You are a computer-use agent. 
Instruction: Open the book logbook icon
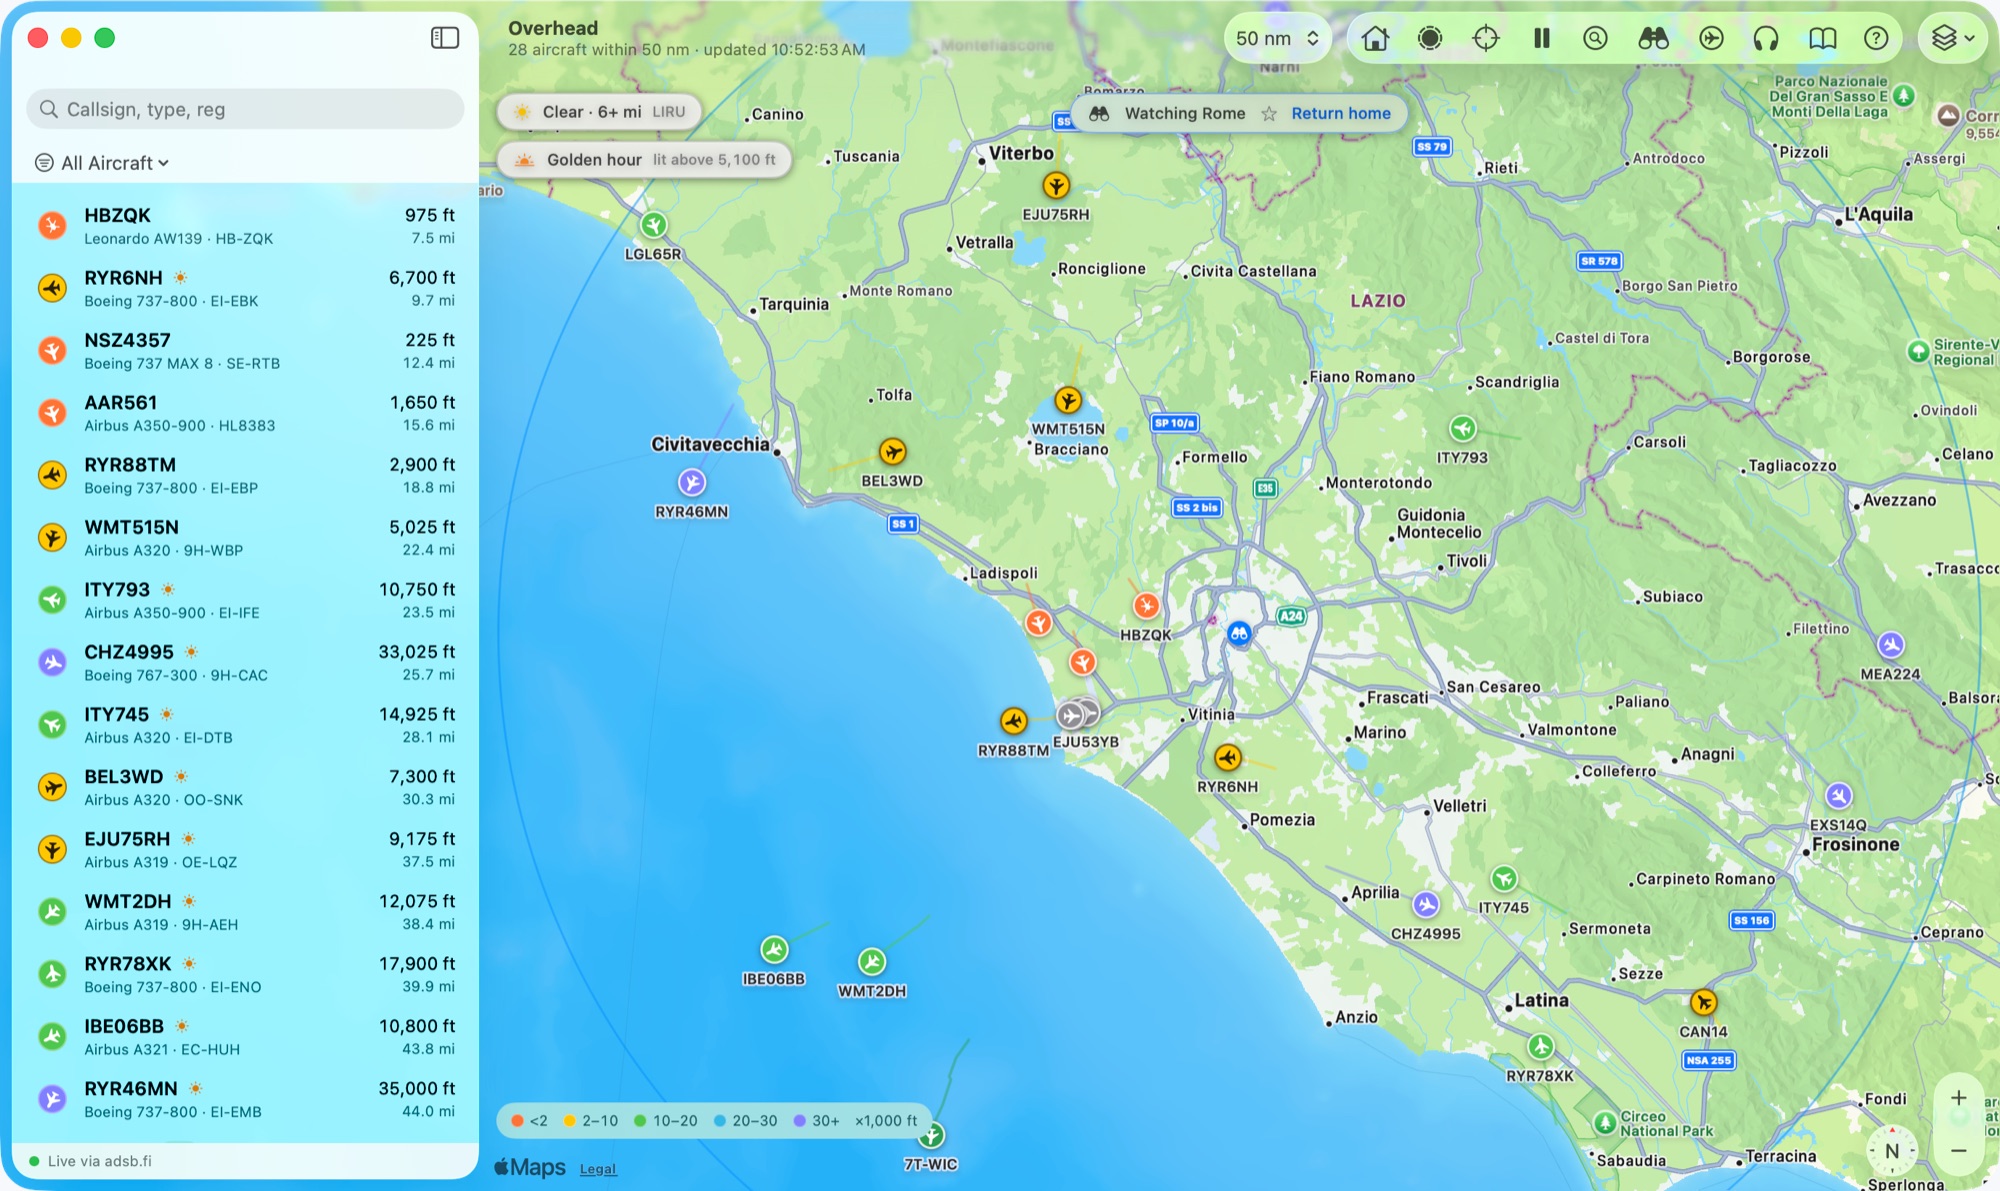coord(1822,38)
